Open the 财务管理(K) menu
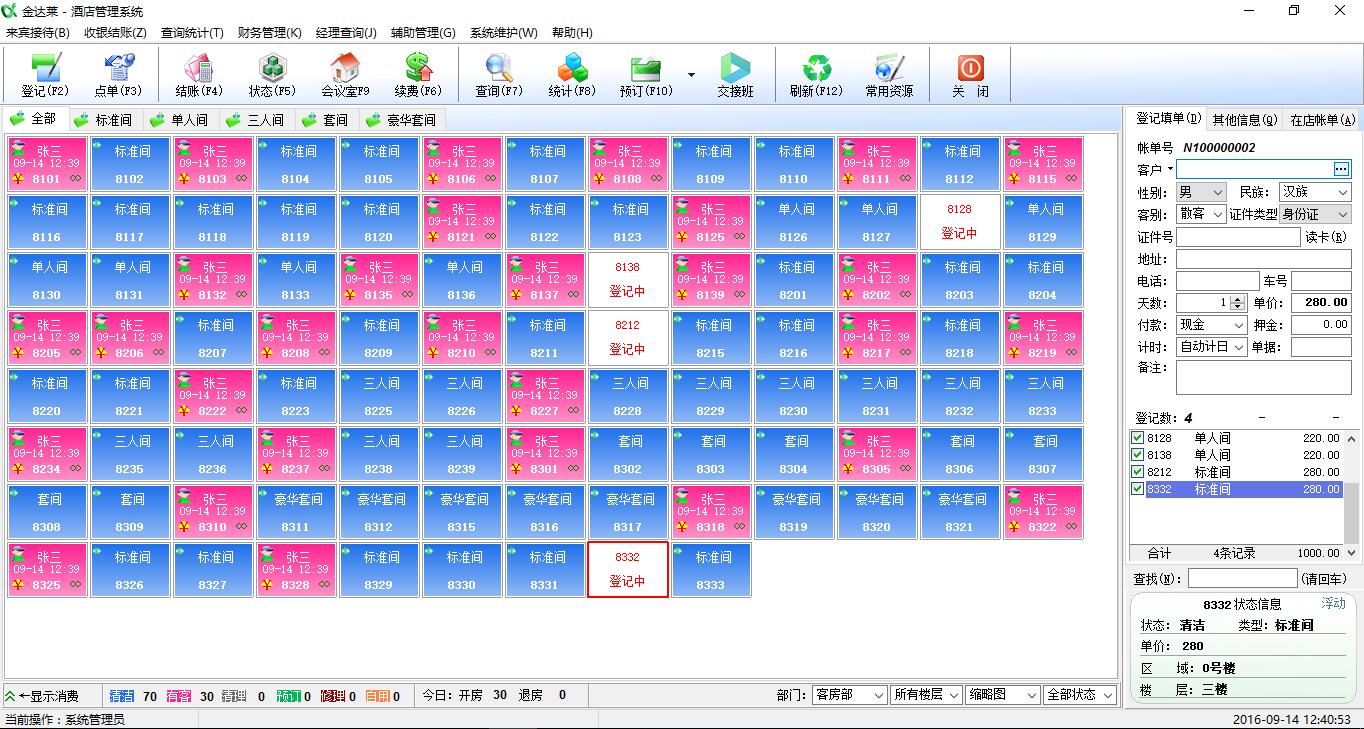Screen dimensions: 1364x729 (270, 33)
